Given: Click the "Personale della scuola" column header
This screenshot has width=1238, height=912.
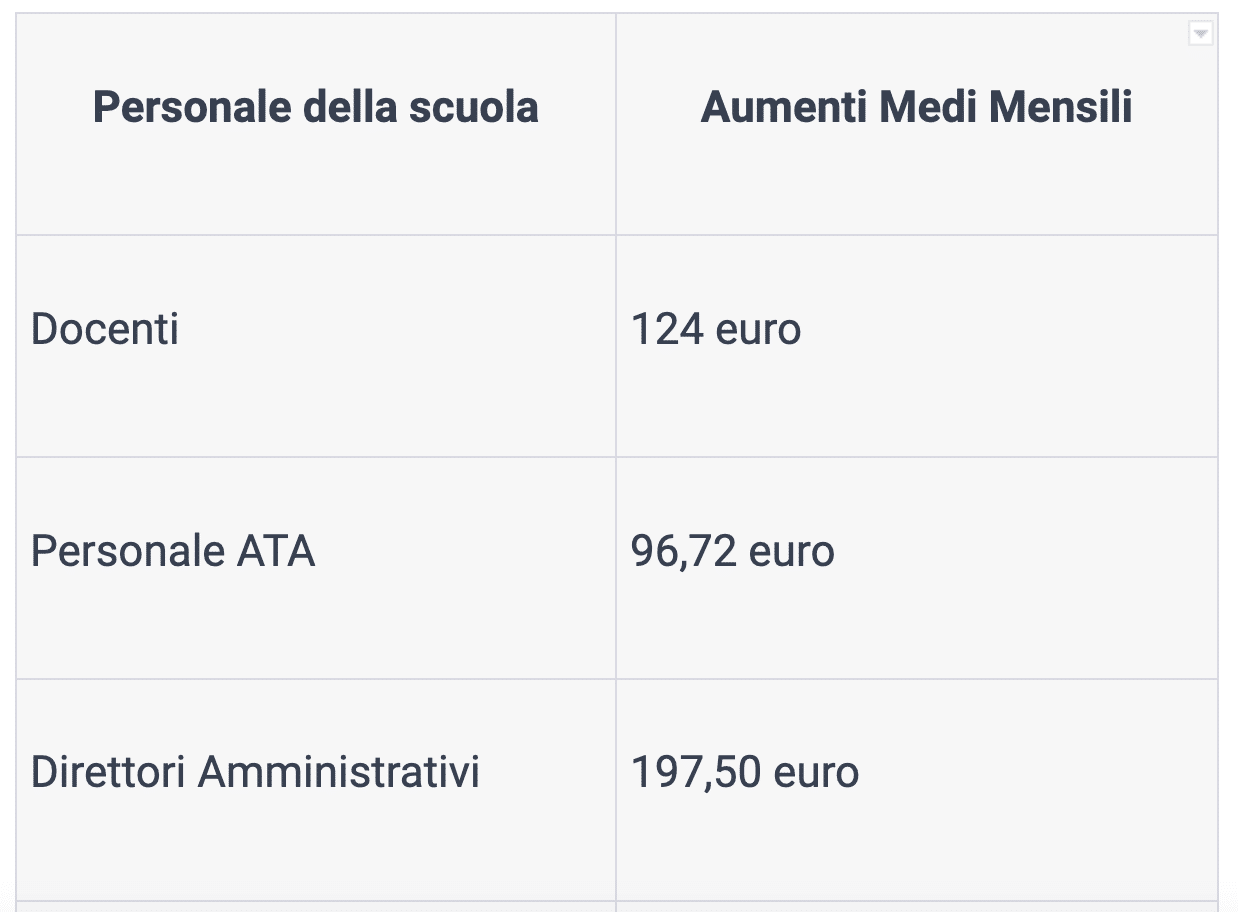Looking at the screenshot, I should tap(316, 107).
